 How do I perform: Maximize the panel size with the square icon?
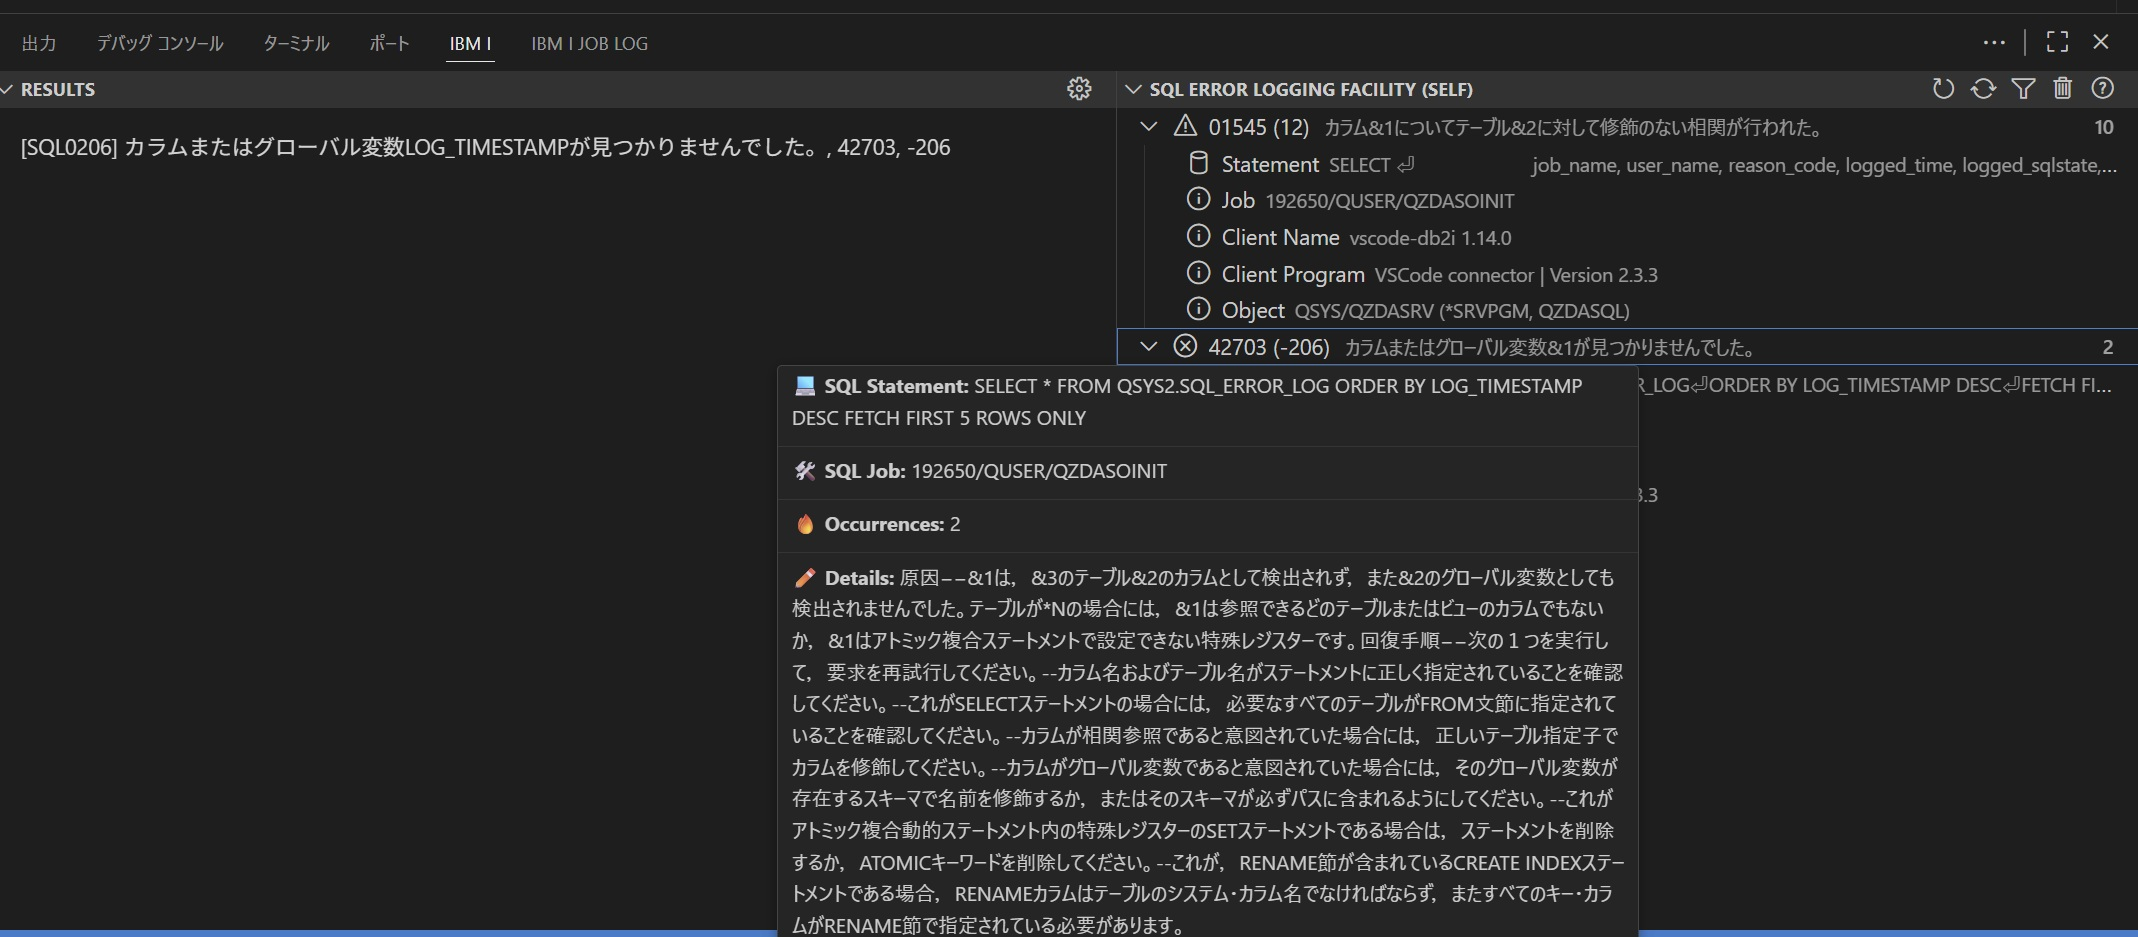click(2057, 42)
